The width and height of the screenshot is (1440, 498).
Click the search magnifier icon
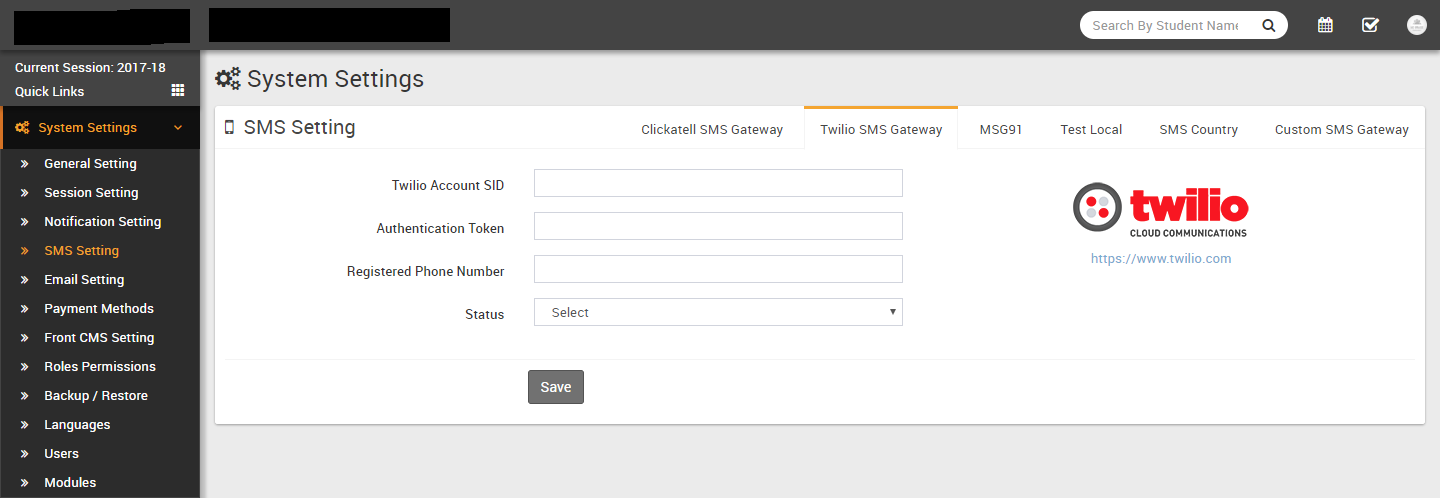(x=1268, y=26)
